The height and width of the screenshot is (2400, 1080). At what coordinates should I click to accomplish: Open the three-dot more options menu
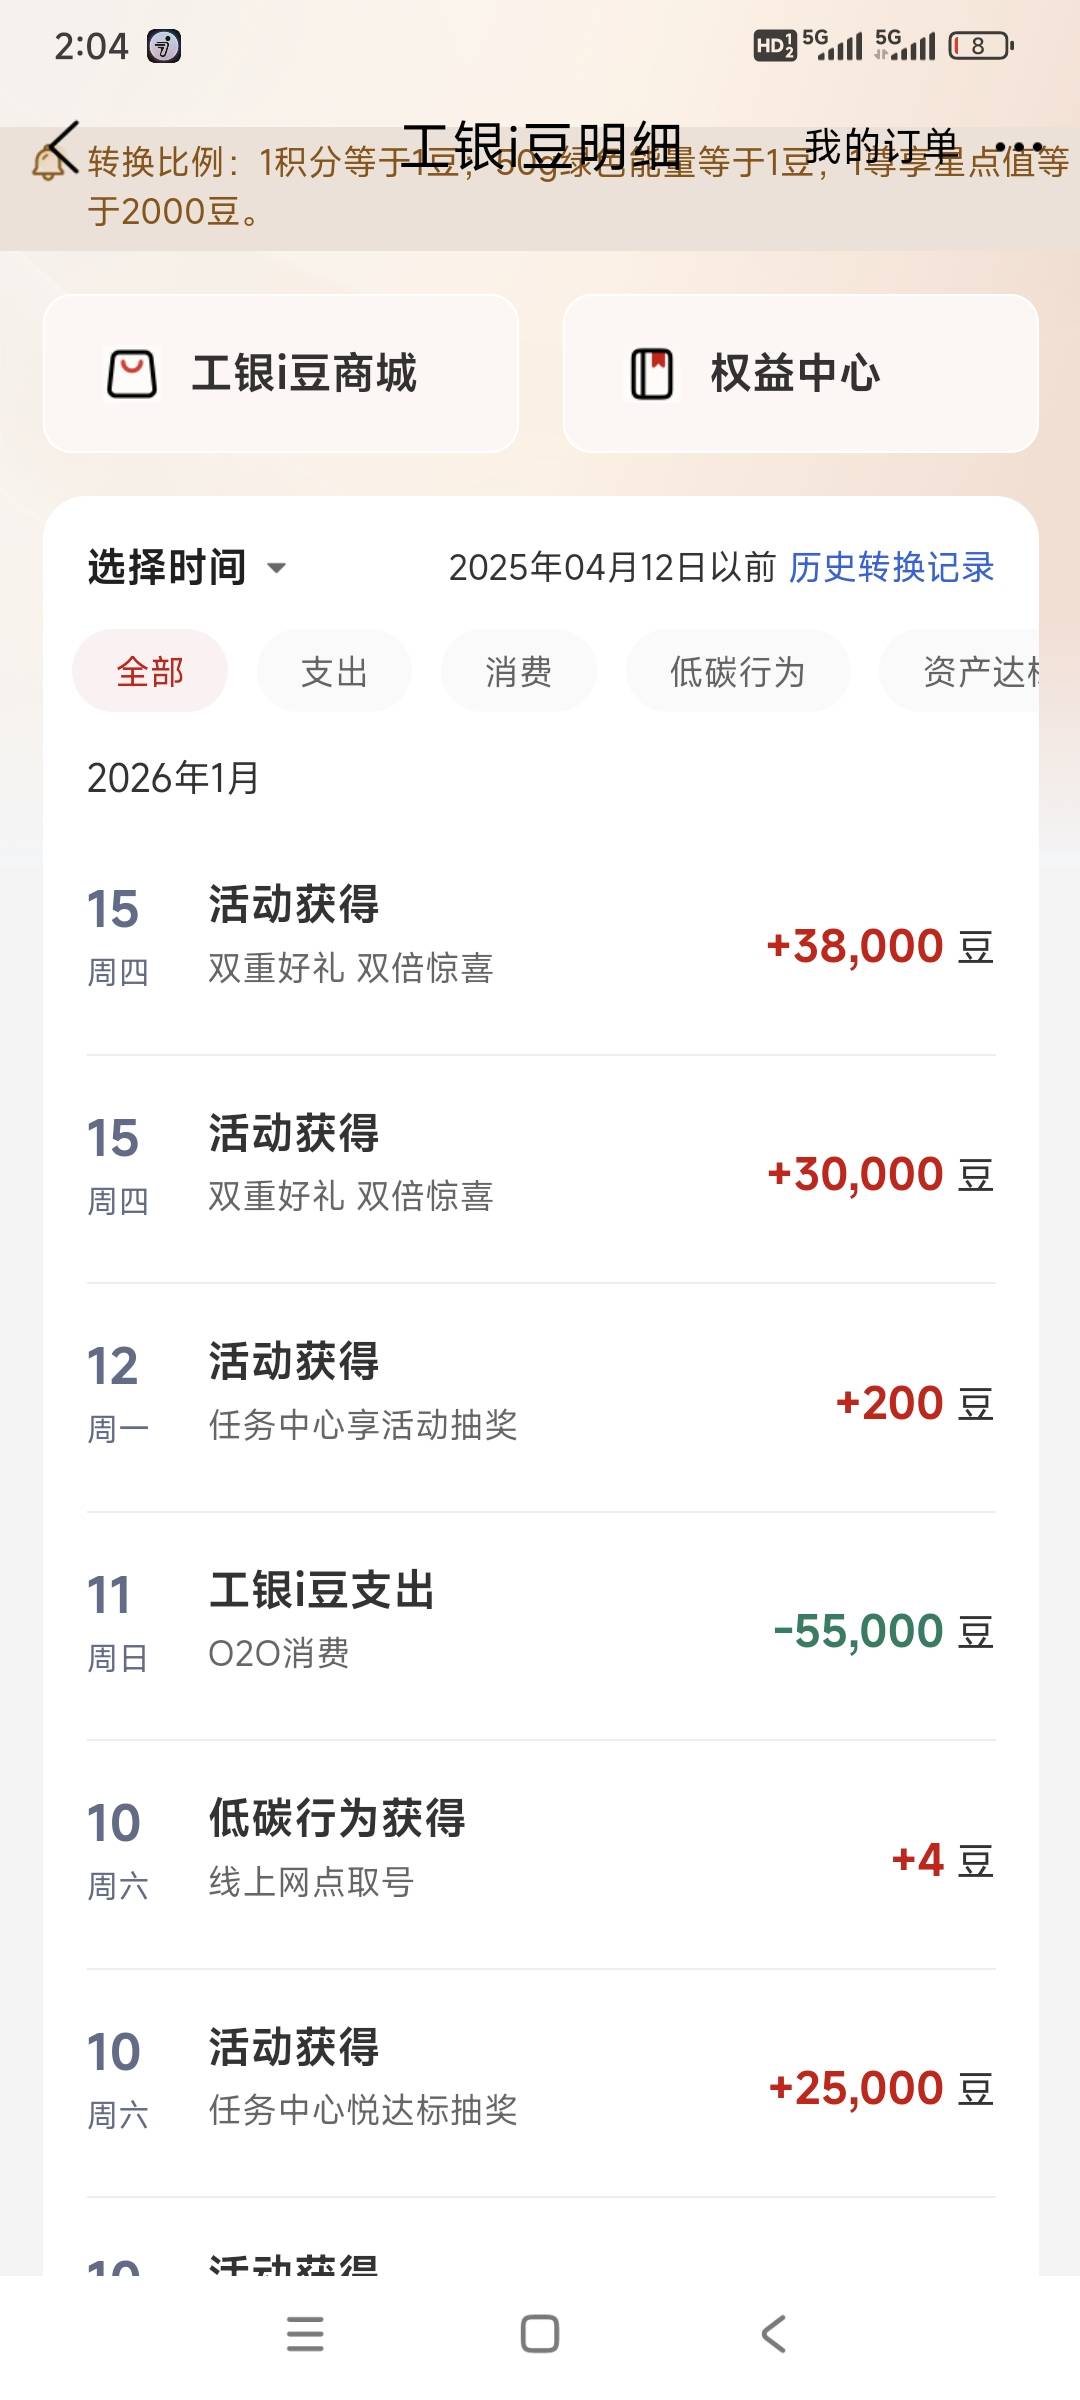pos(1018,147)
